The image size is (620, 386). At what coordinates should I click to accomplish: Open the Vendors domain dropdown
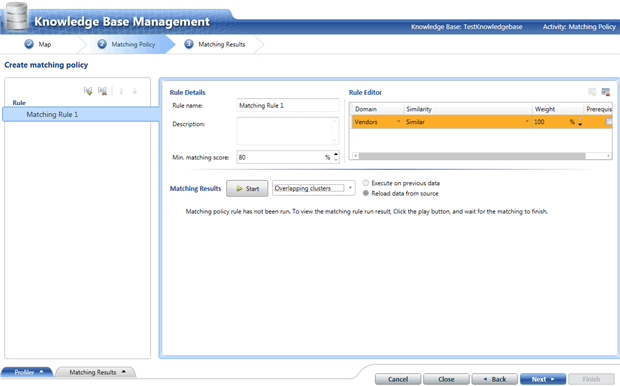pyautogui.click(x=399, y=121)
